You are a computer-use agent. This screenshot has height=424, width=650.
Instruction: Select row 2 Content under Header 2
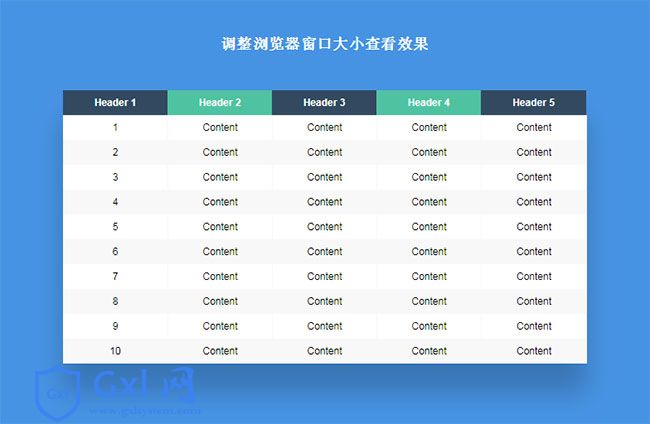pyautogui.click(x=220, y=152)
